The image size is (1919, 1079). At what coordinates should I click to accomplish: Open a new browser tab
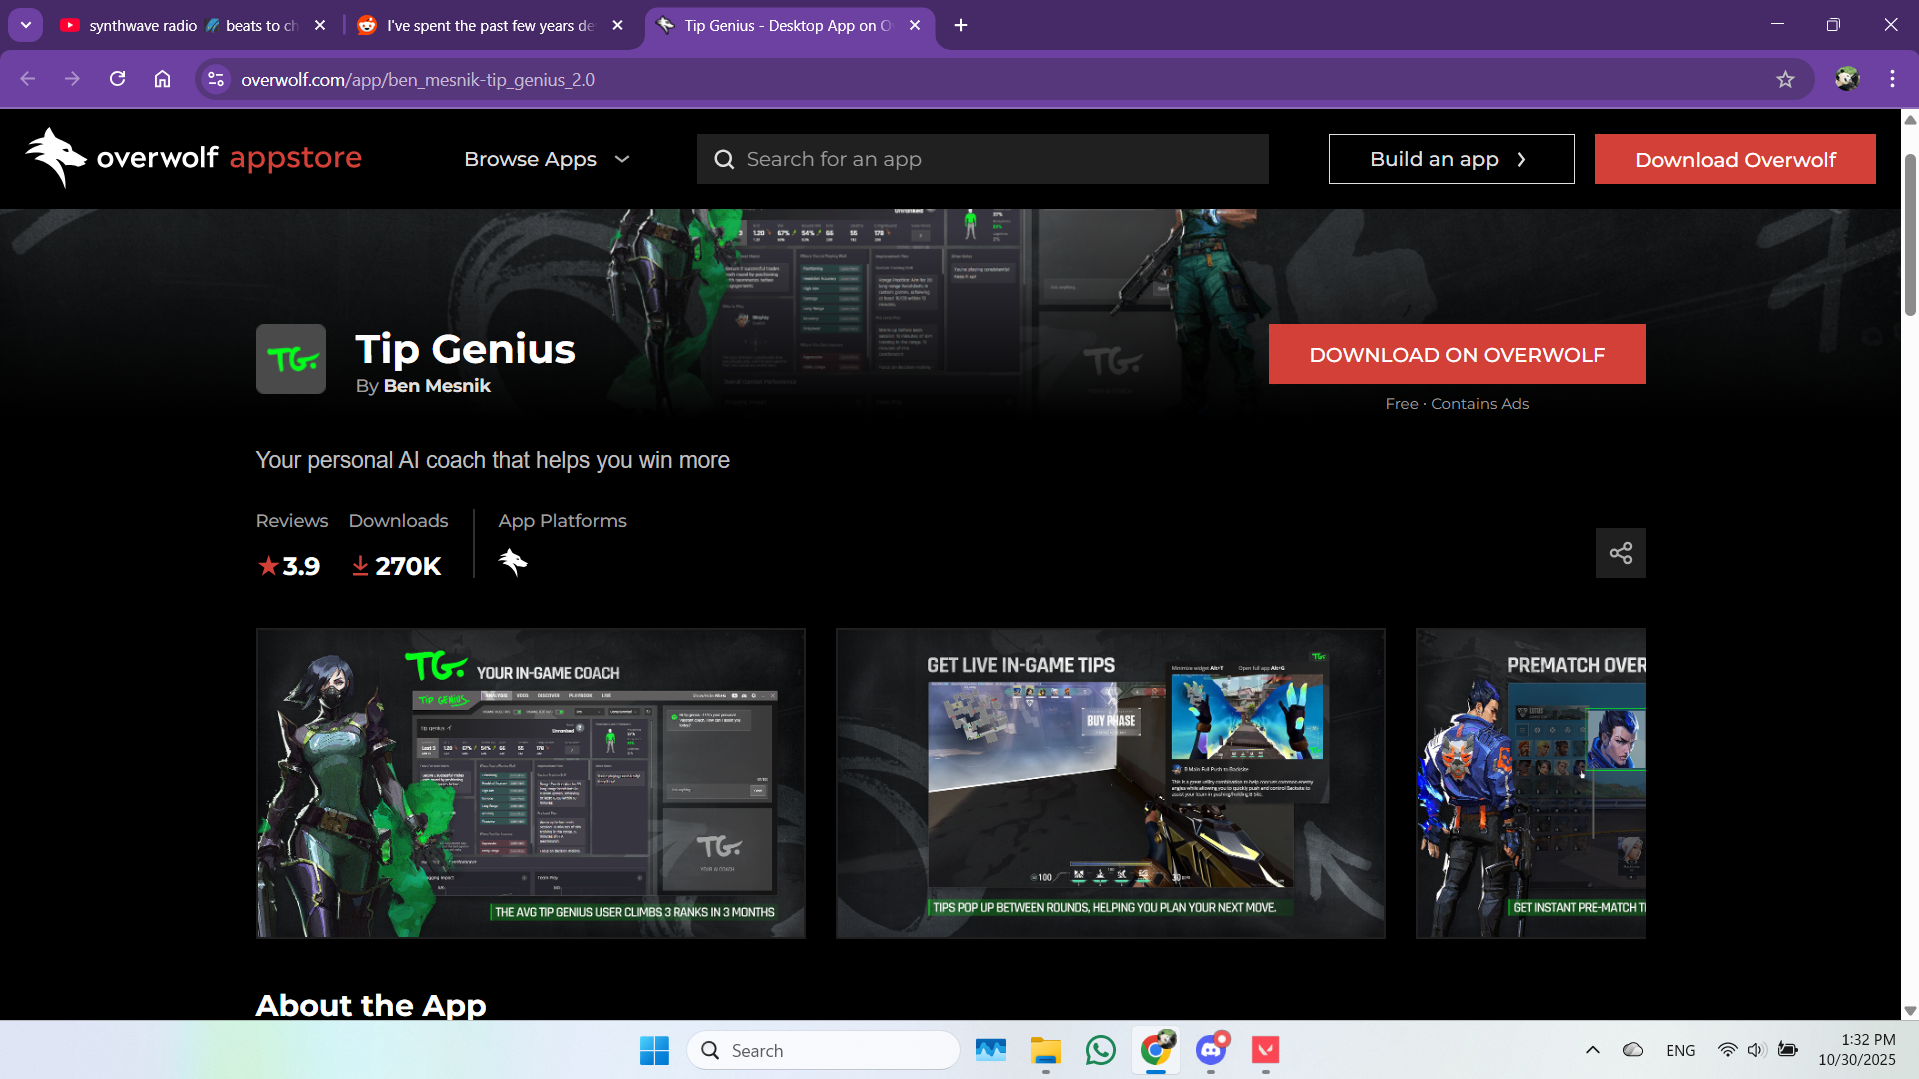(x=961, y=25)
